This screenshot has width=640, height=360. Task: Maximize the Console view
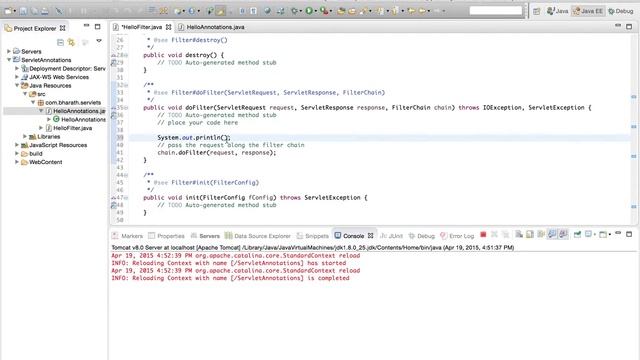point(629,234)
